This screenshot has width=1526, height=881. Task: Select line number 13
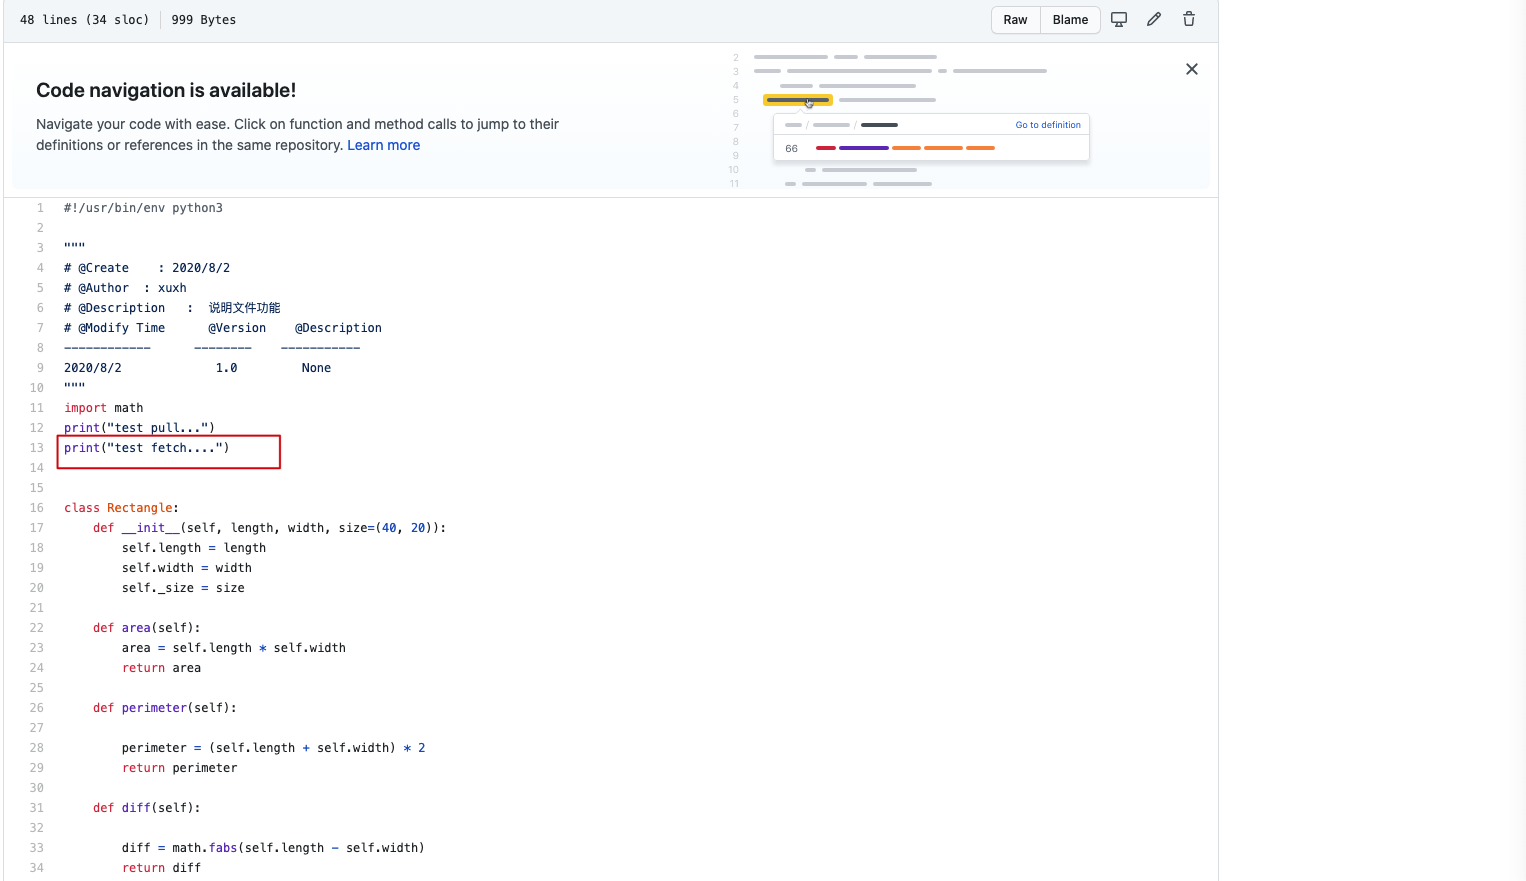37,448
